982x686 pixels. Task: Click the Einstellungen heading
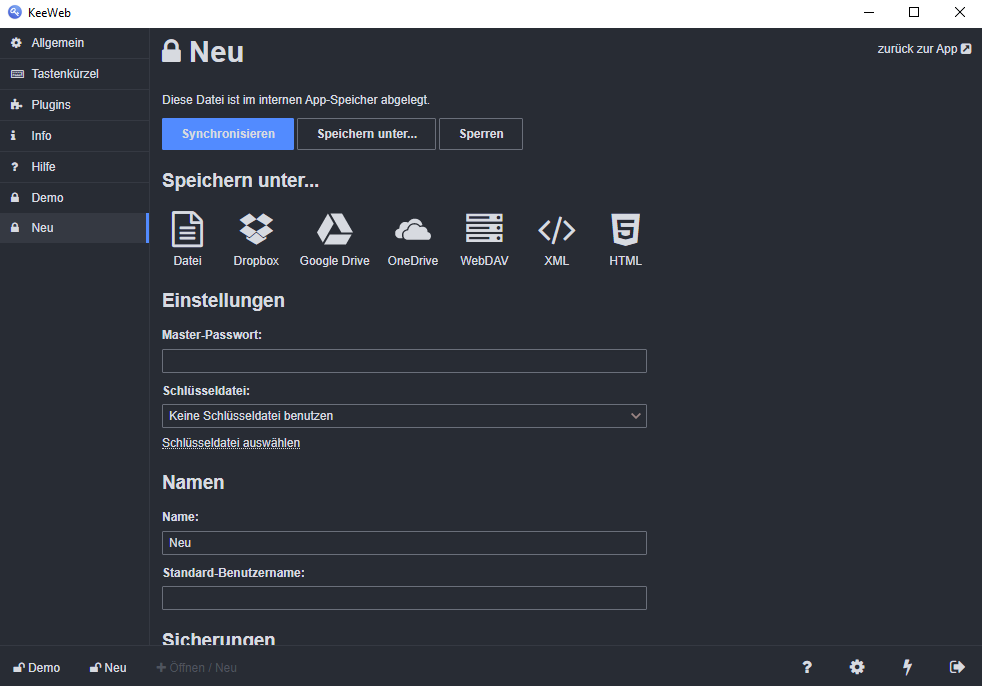point(224,301)
